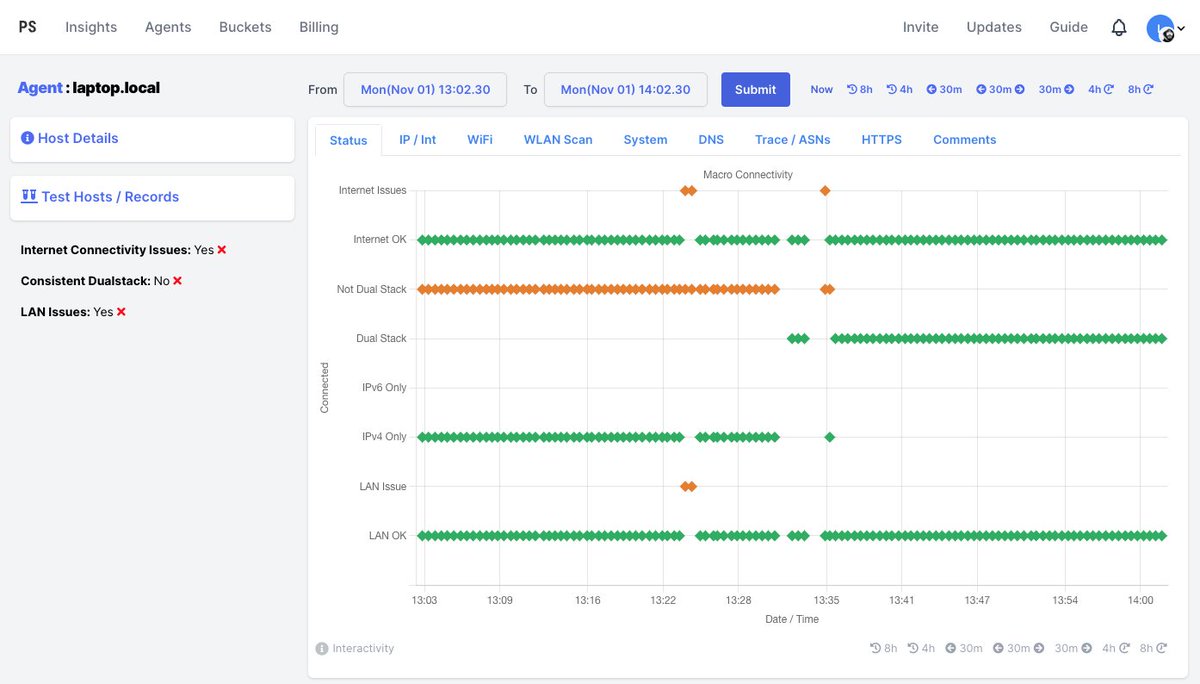Open the Trace / ASNs tab
Screen dimensions: 1200x684
[792, 140]
